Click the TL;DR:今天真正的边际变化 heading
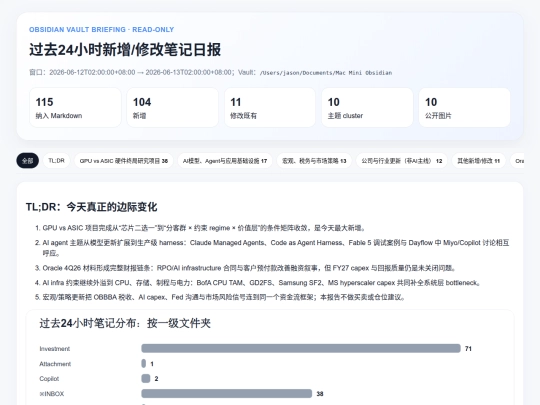This screenshot has height=405, width=540. click(92, 207)
